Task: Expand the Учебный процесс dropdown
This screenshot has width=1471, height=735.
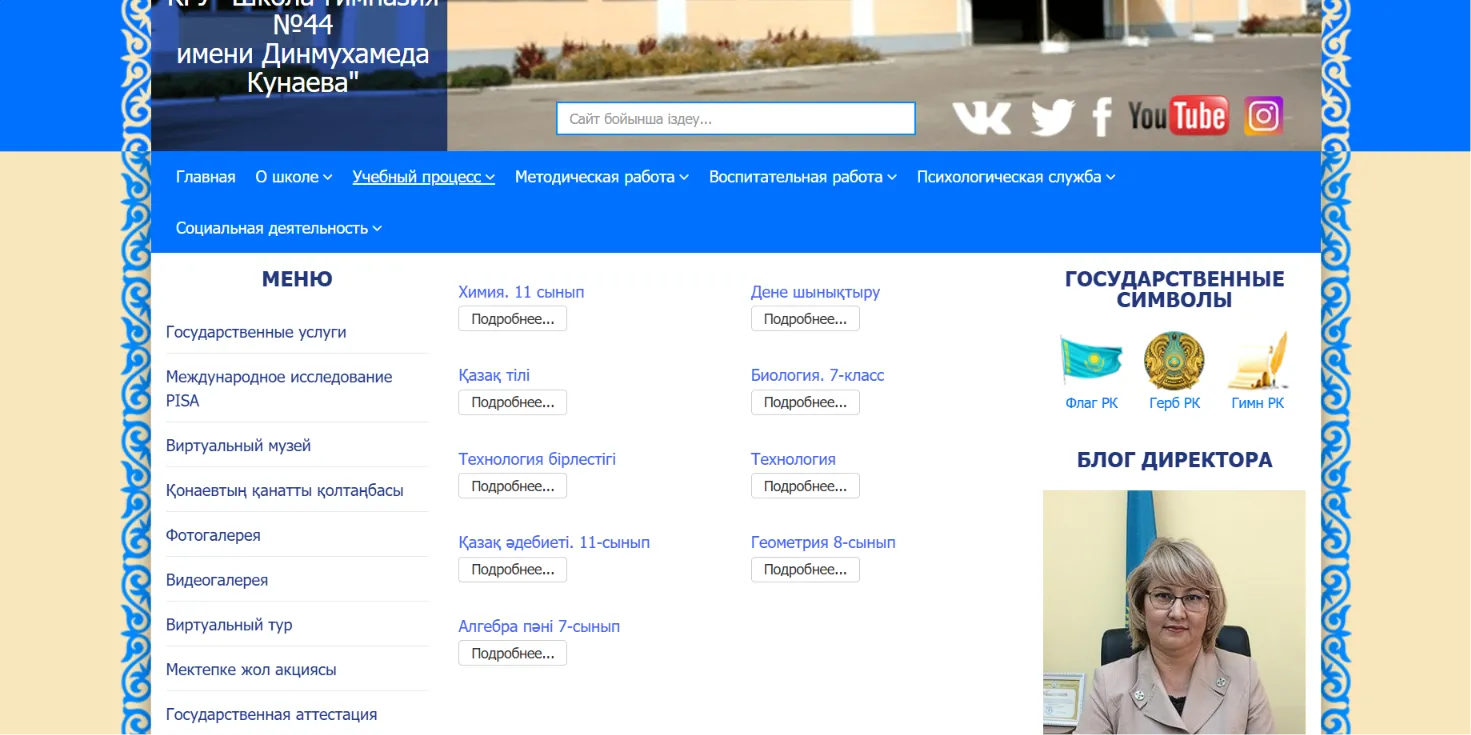Action: (424, 177)
